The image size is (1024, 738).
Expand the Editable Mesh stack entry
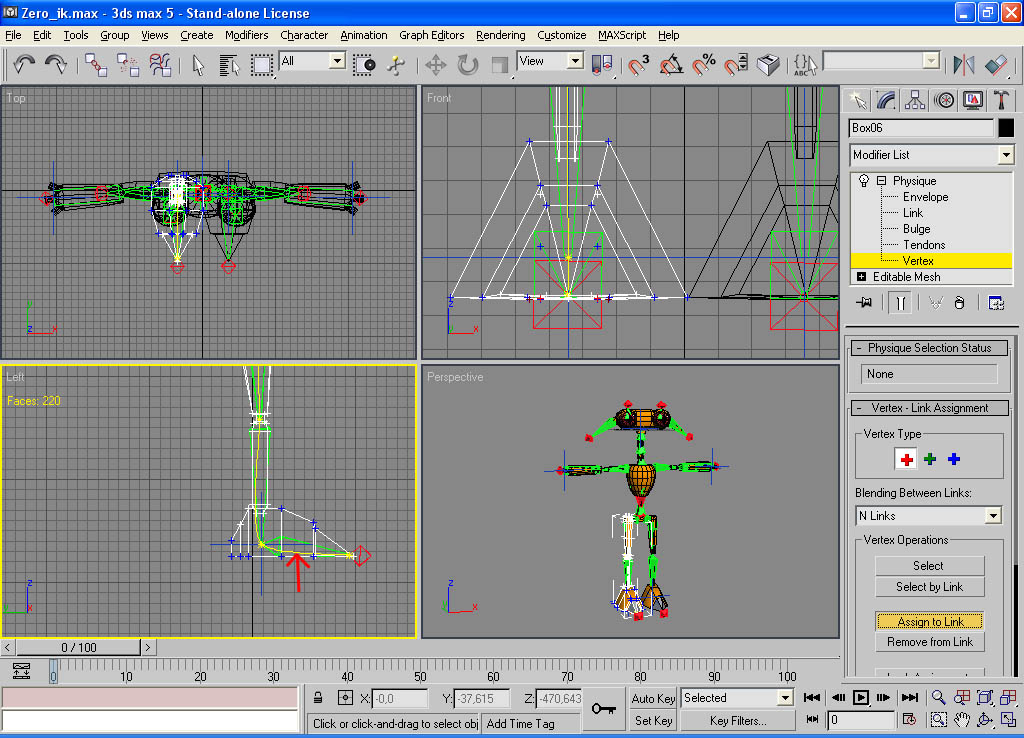(862, 277)
